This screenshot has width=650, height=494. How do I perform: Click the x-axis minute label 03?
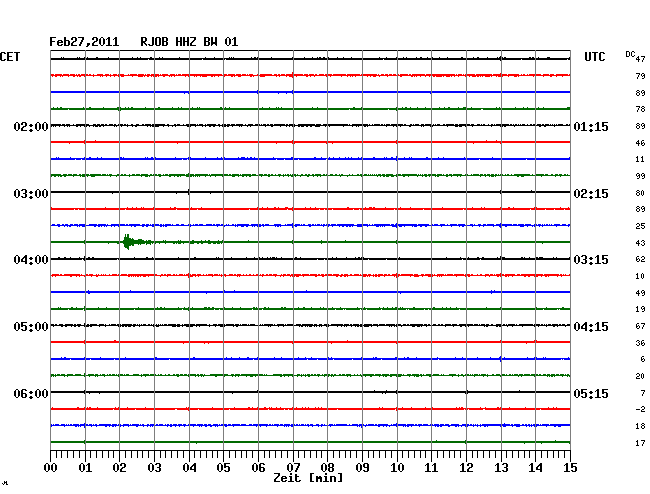[154, 468]
